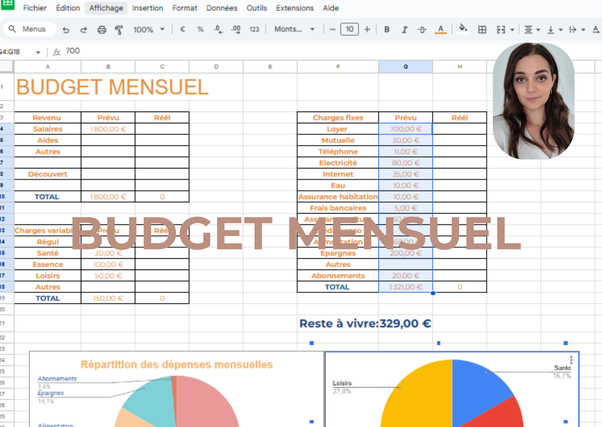The image size is (602, 427).
Task: Select the Loyer 700,00 € cell
Action: coord(405,129)
